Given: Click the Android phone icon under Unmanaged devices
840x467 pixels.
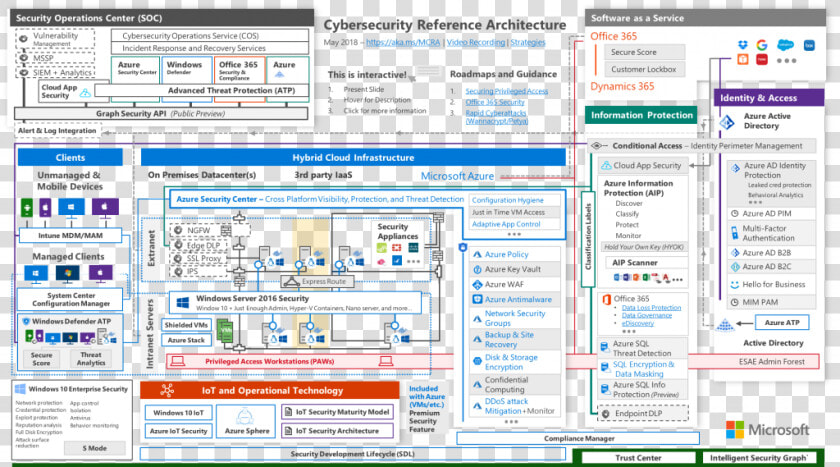Looking at the screenshot, I should (27, 207).
